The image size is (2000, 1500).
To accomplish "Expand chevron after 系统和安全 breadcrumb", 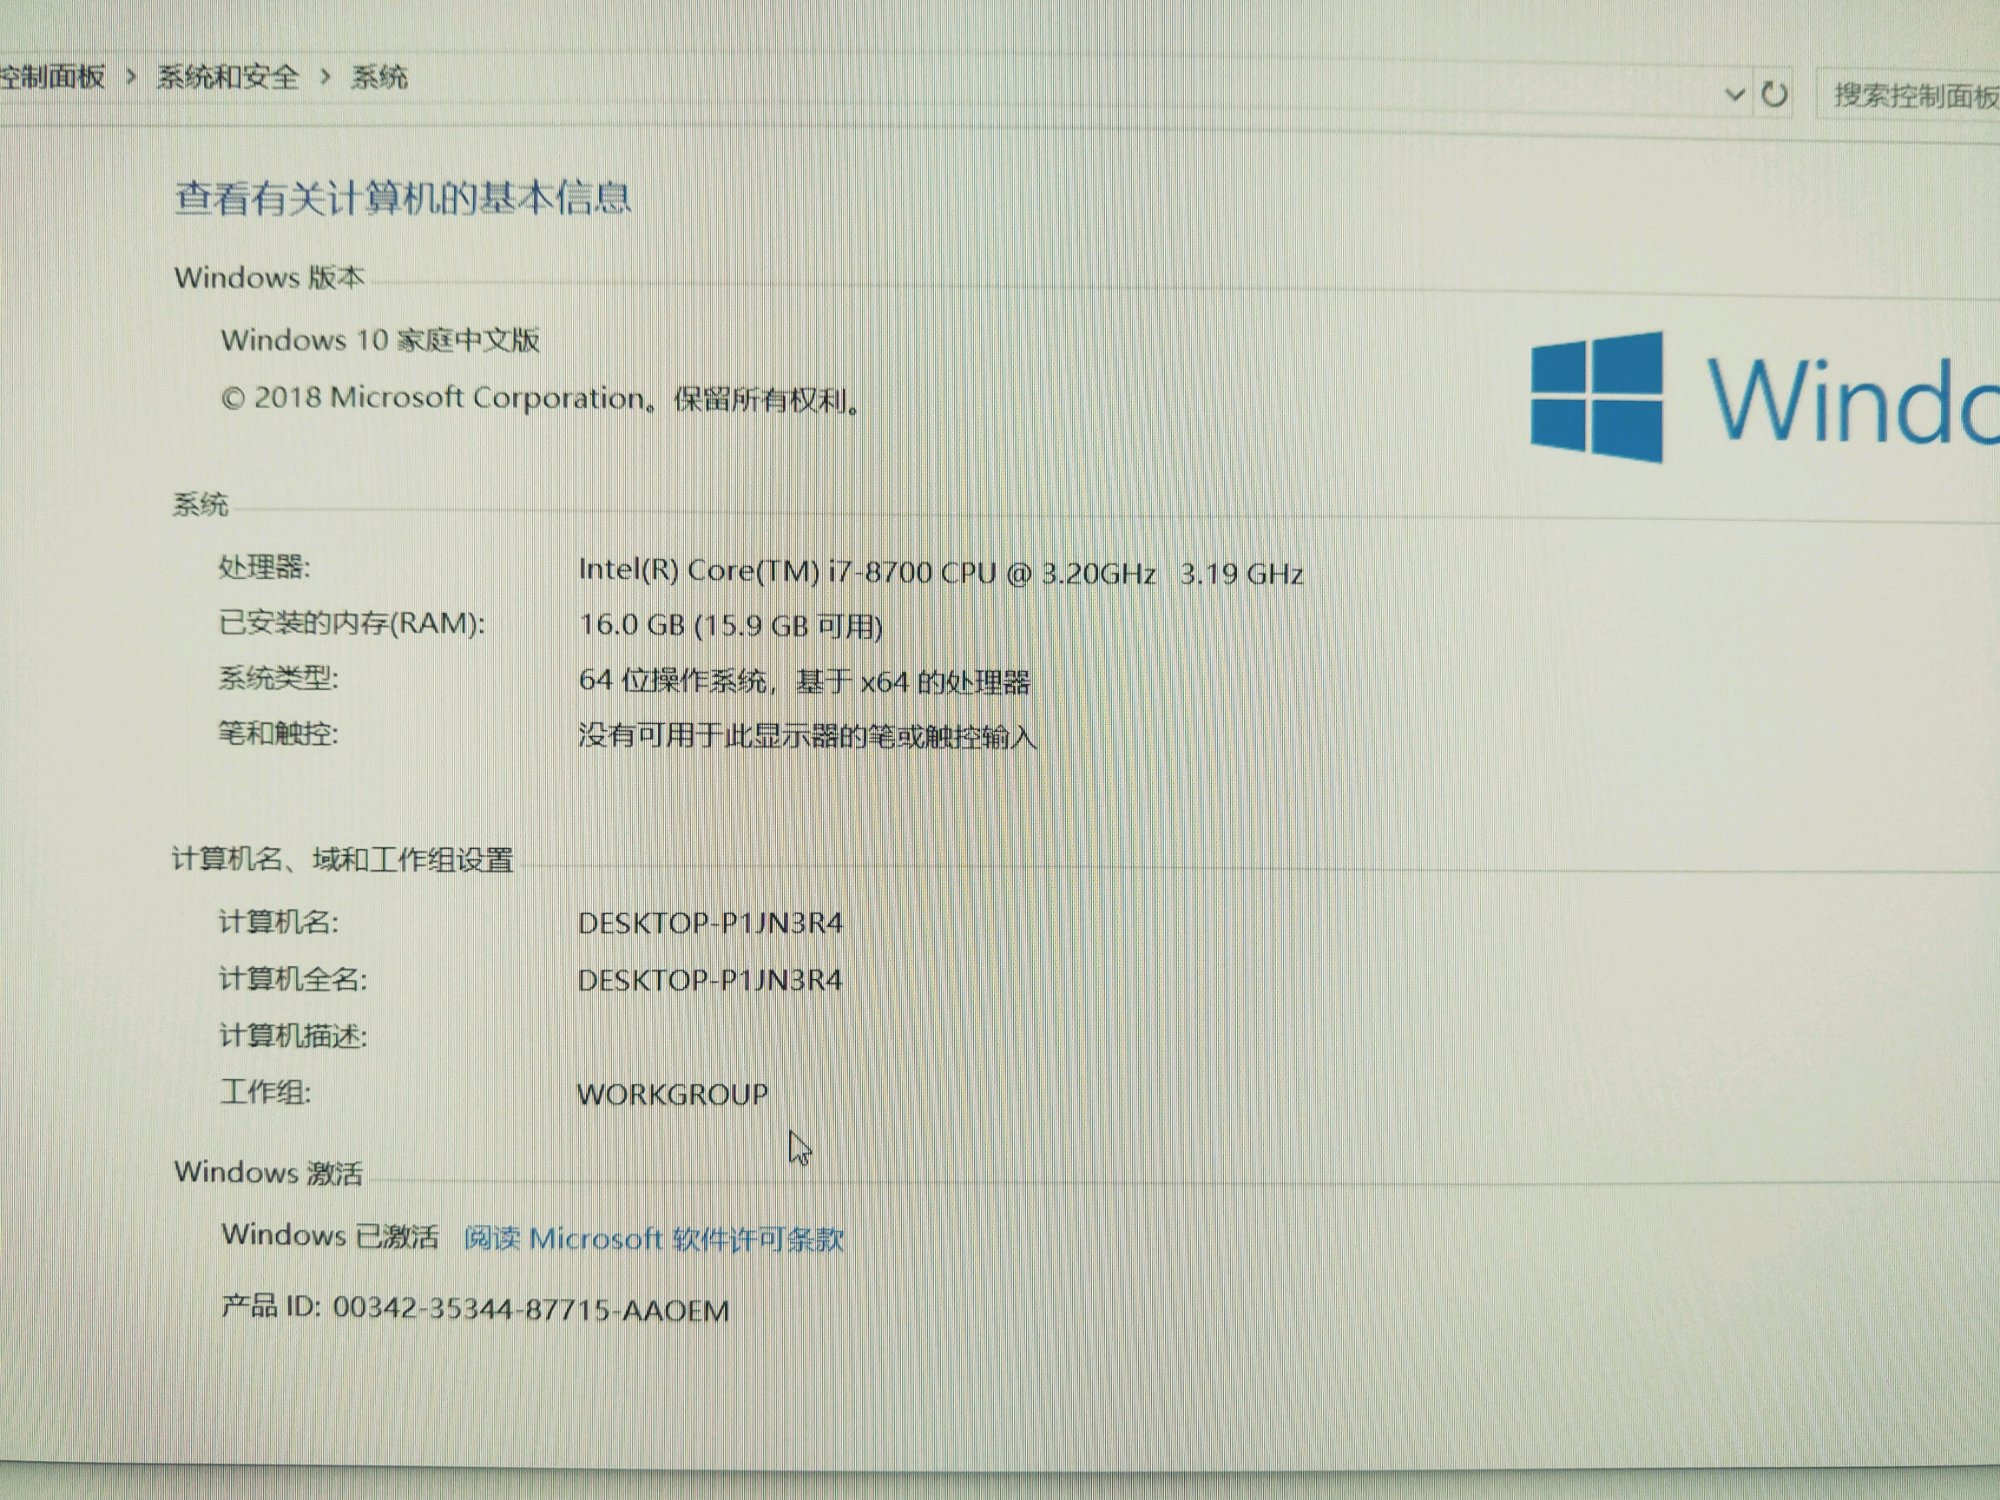I will pyautogui.click(x=325, y=77).
